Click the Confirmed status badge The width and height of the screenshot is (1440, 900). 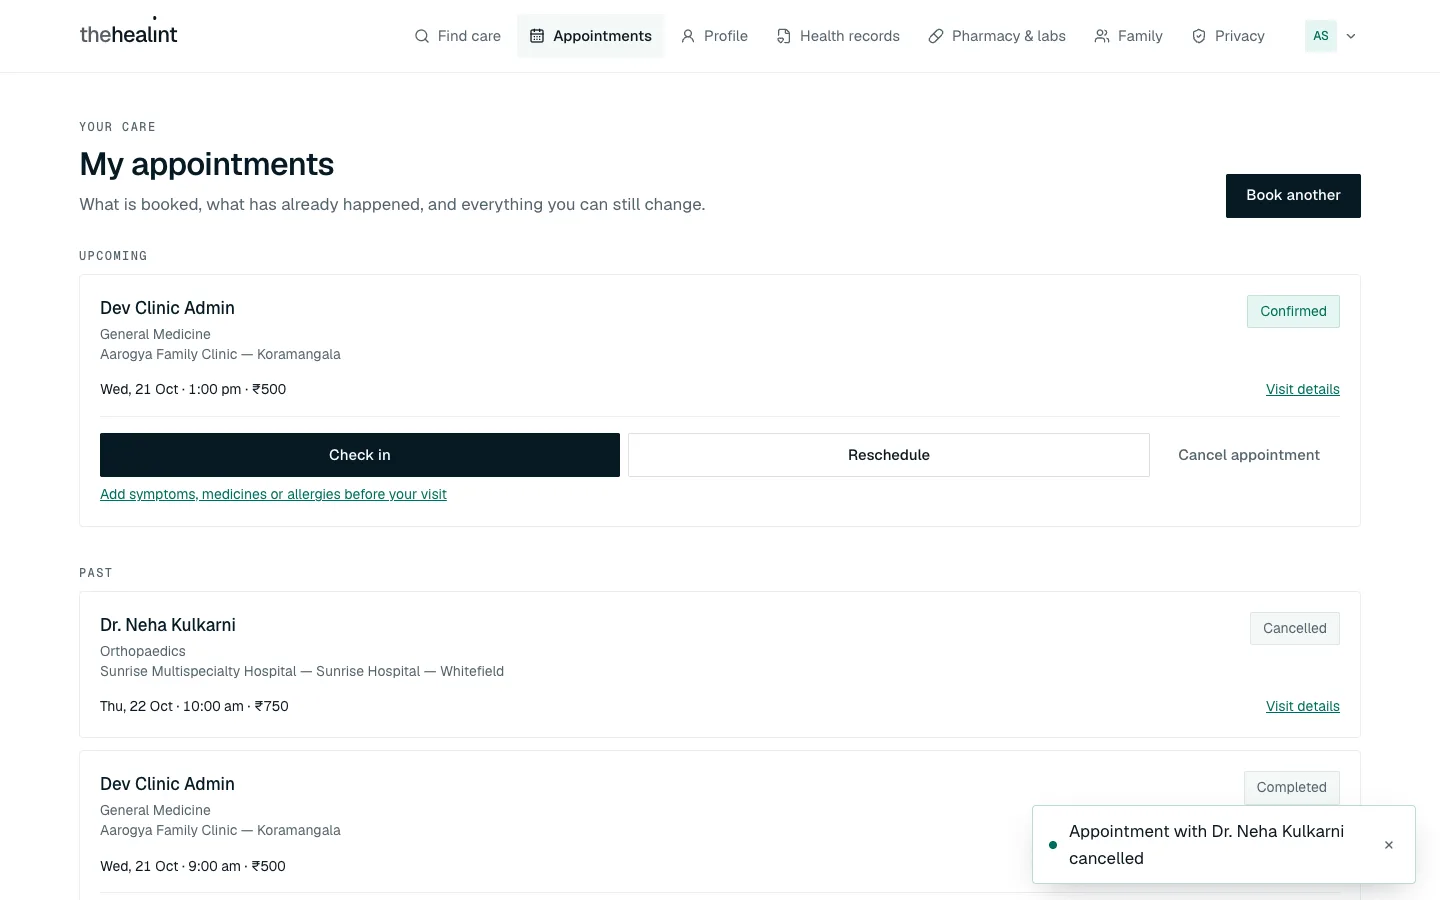pyautogui.click(x=1293, y=311)
